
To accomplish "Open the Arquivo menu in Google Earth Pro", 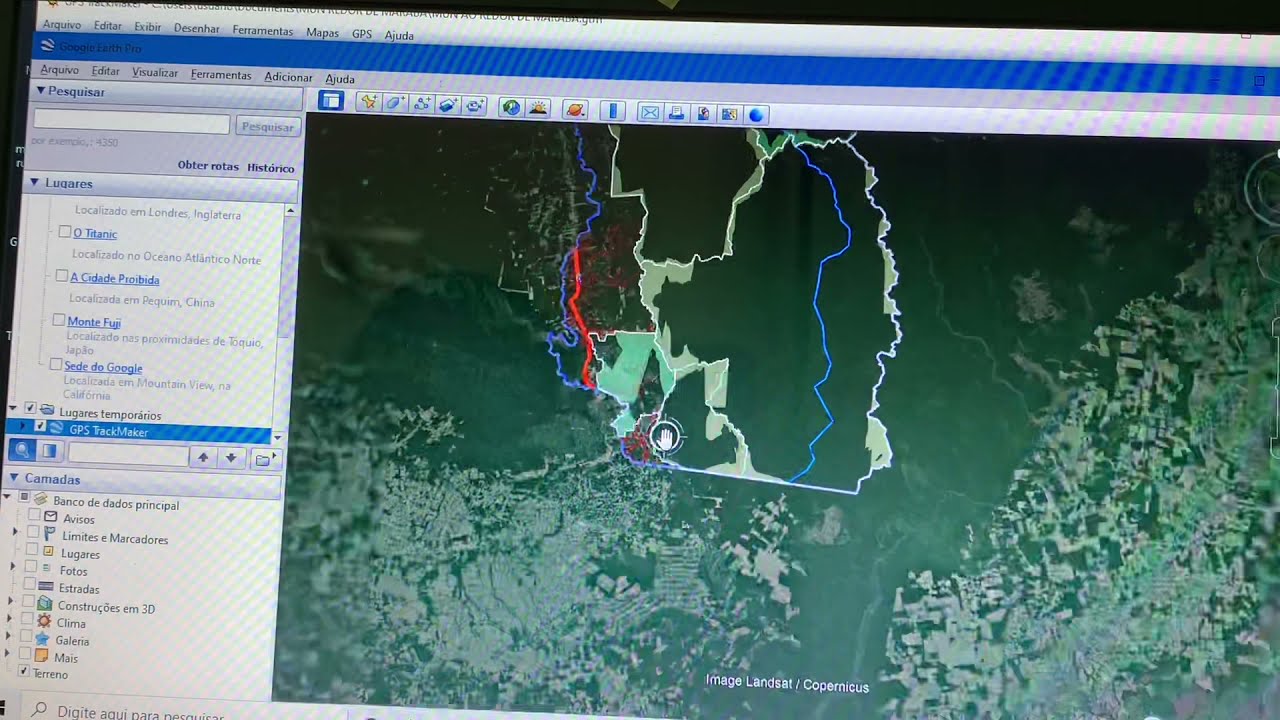I will click(59, 70).
